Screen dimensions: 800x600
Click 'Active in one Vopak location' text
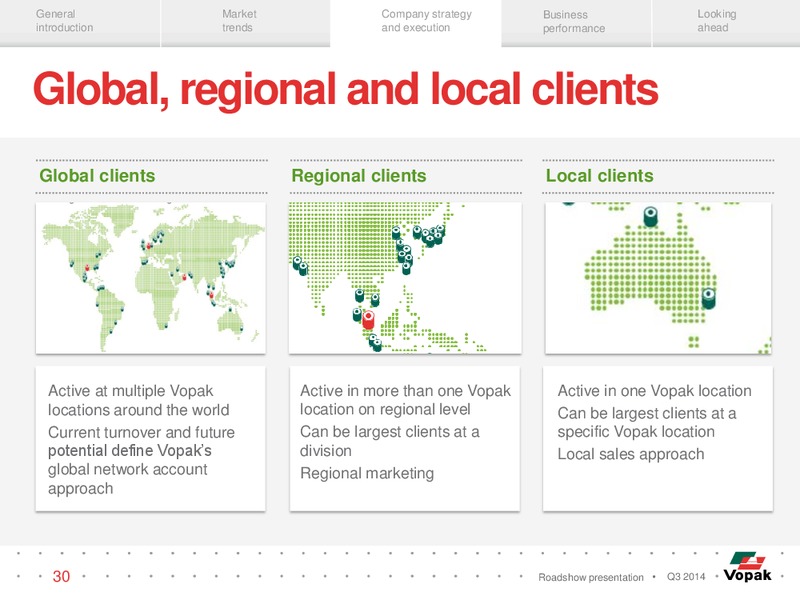(654, 391)
